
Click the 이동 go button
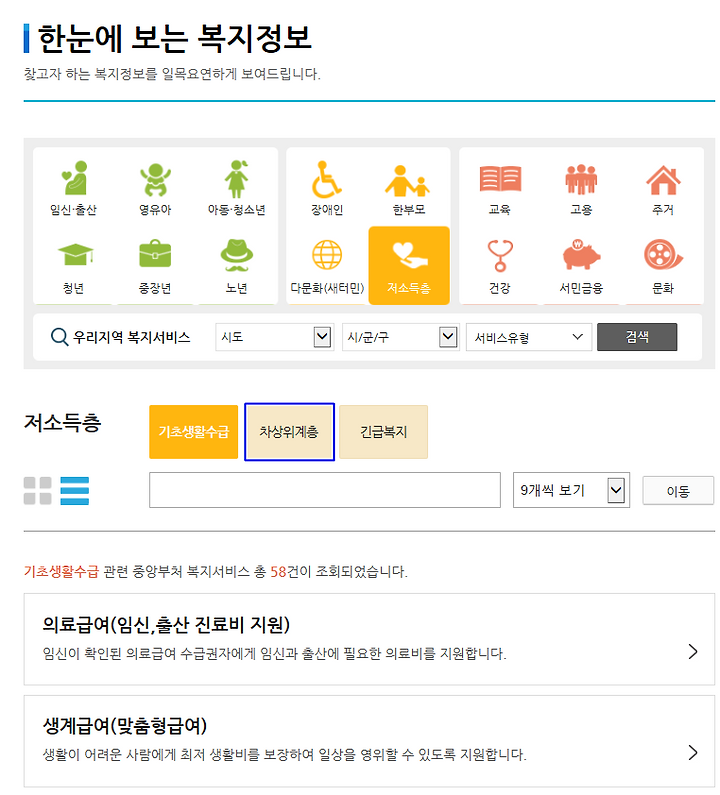click(x=678, y=491)
